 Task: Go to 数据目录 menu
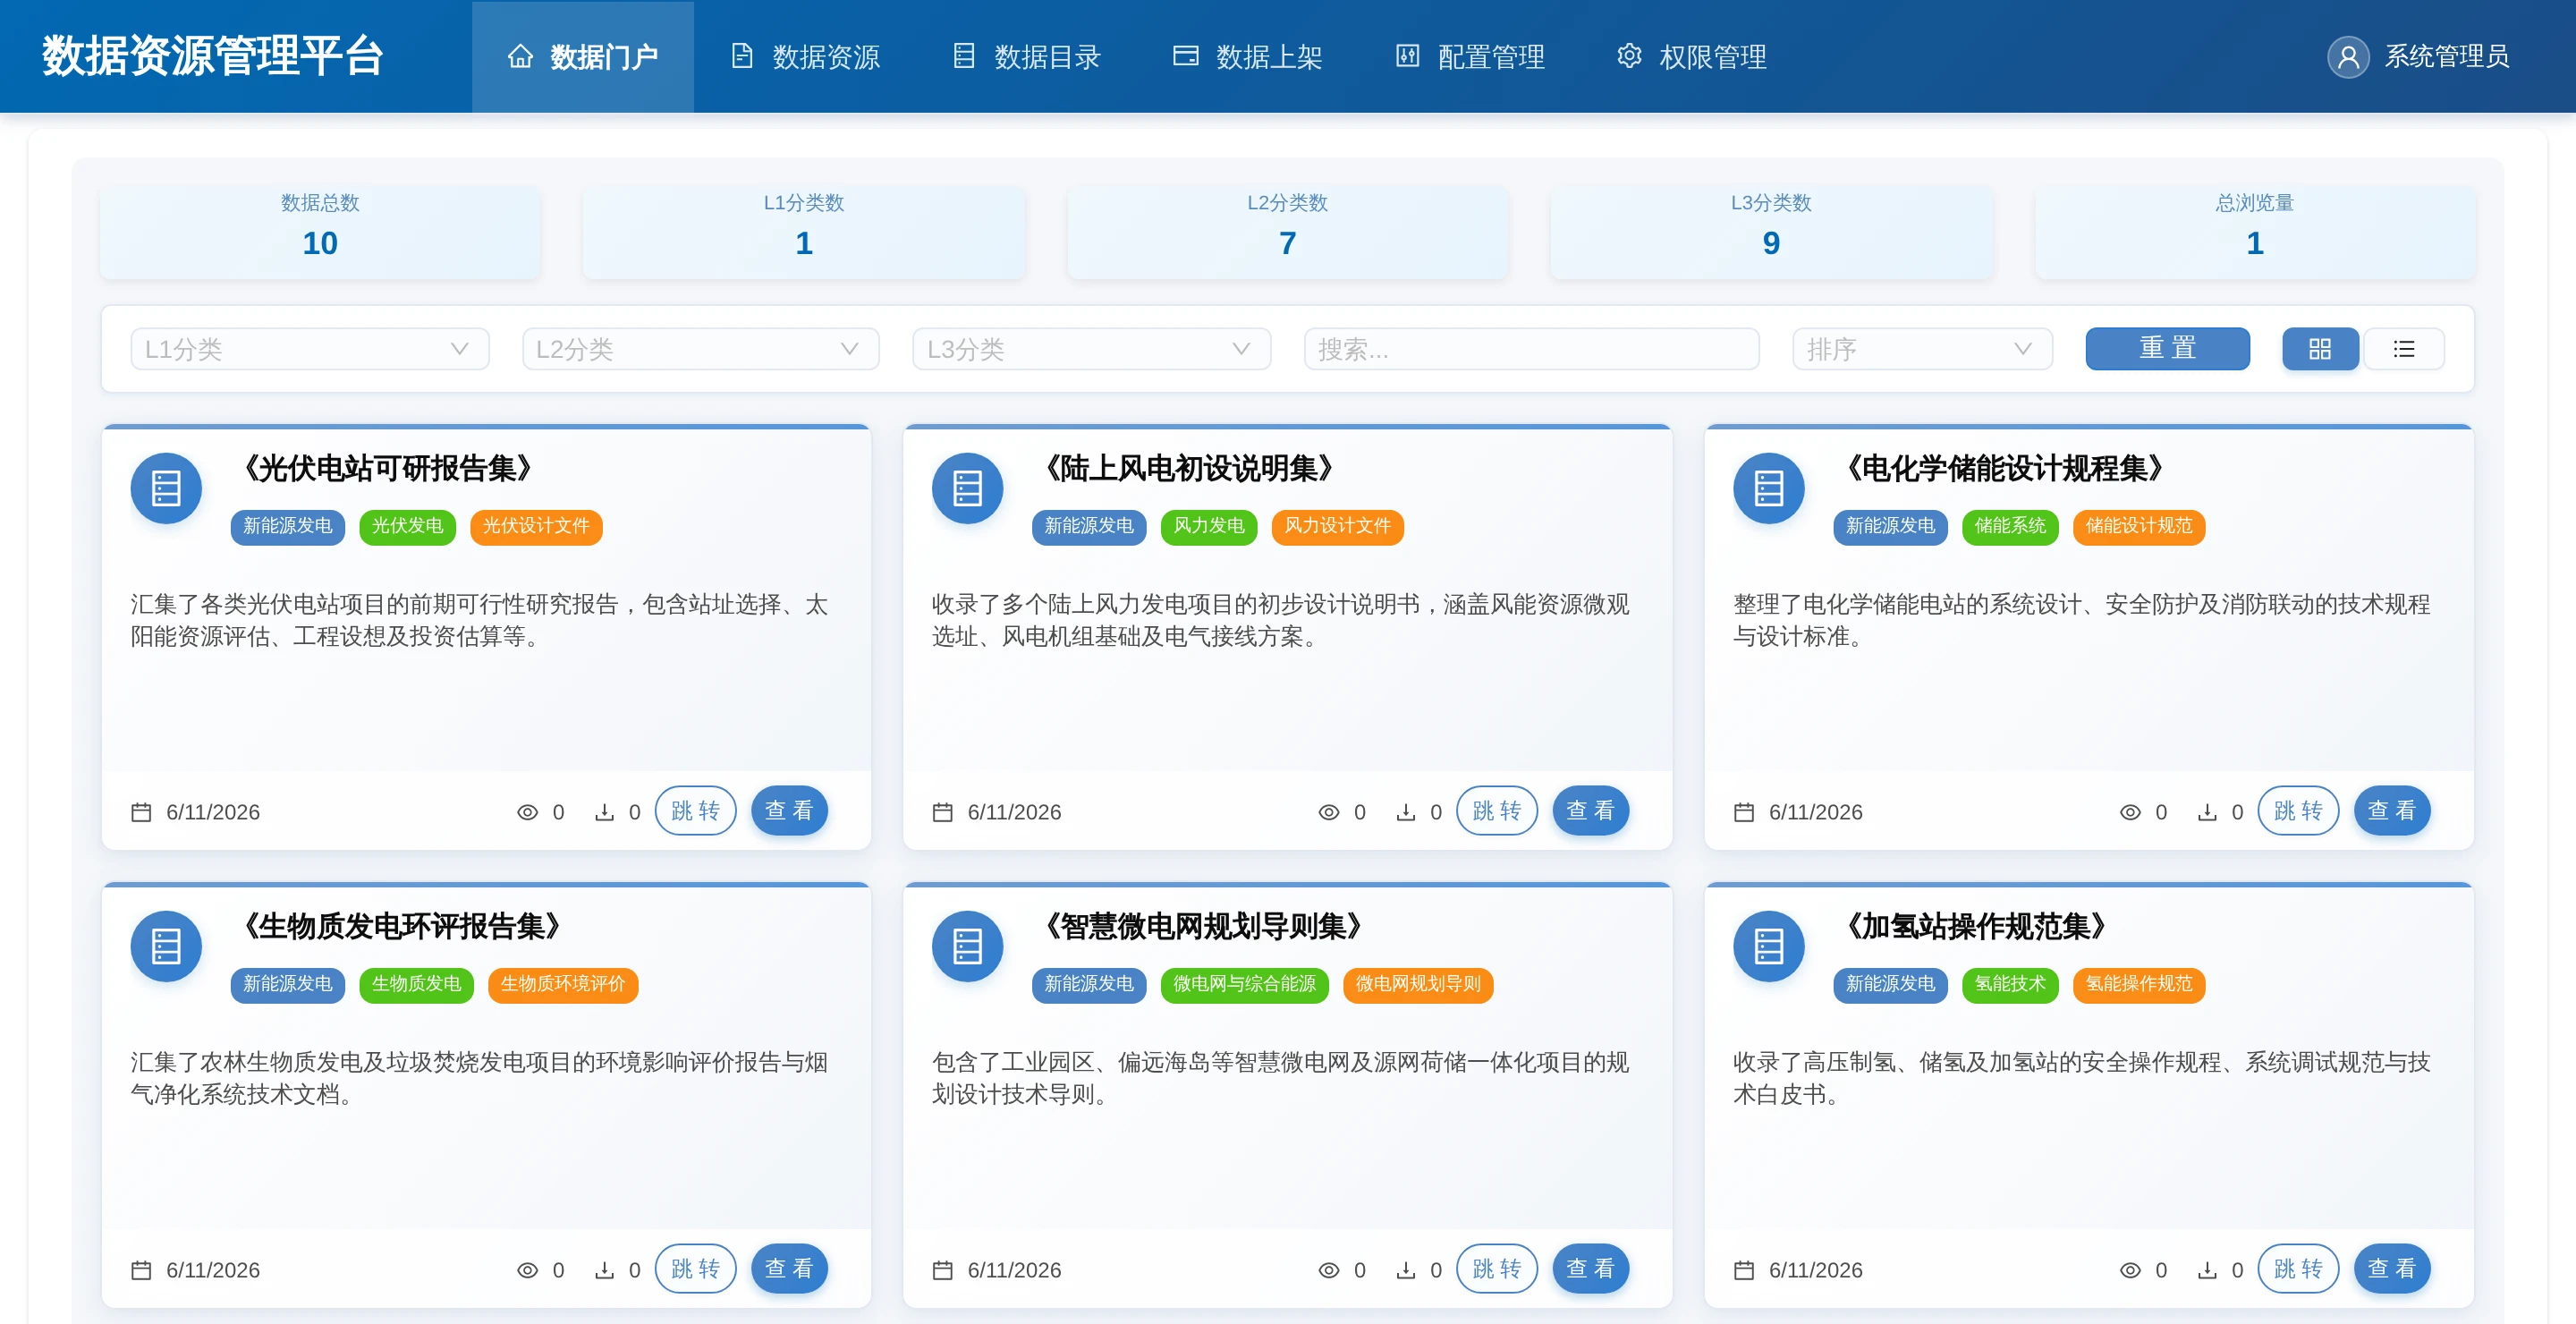(x=1027, y=57)
